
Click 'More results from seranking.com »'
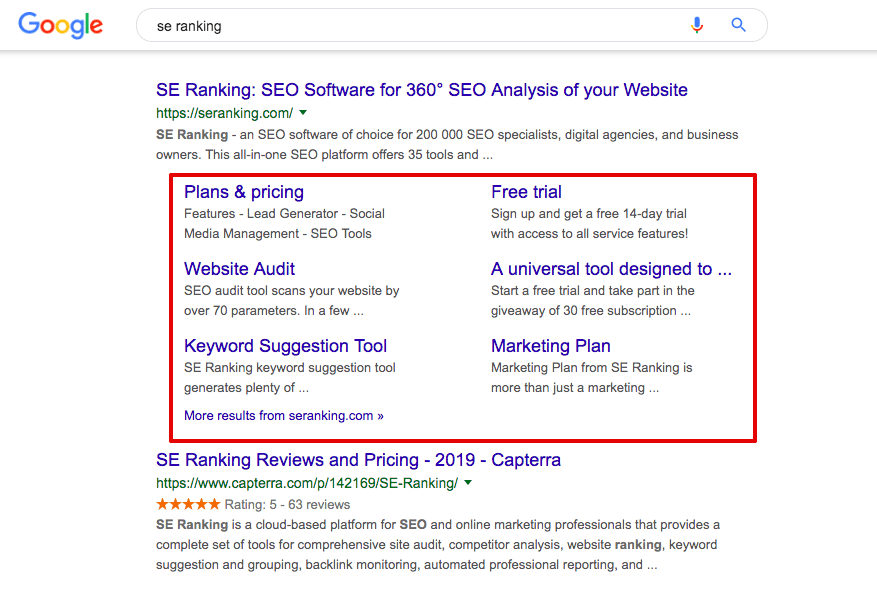[284, 415]
